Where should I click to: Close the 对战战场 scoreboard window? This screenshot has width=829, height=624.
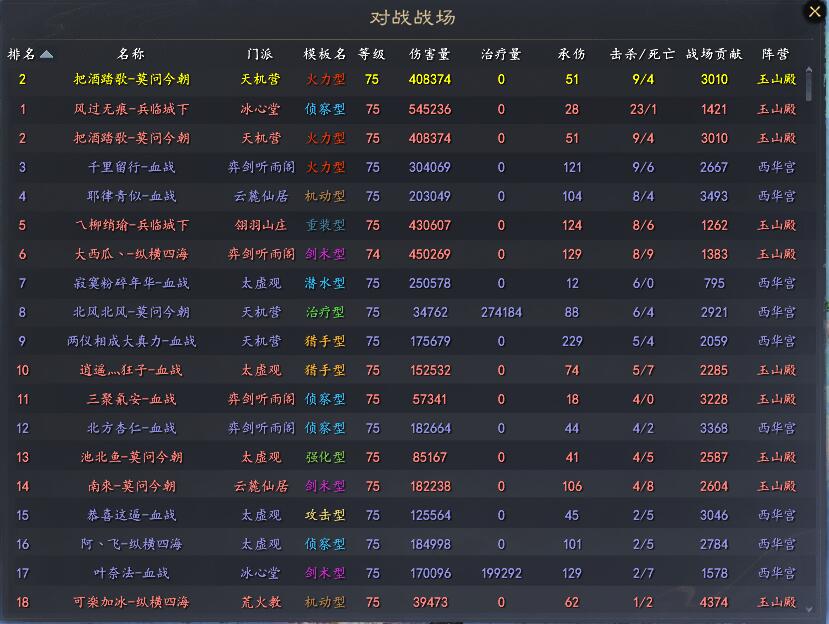pos(815,12)
